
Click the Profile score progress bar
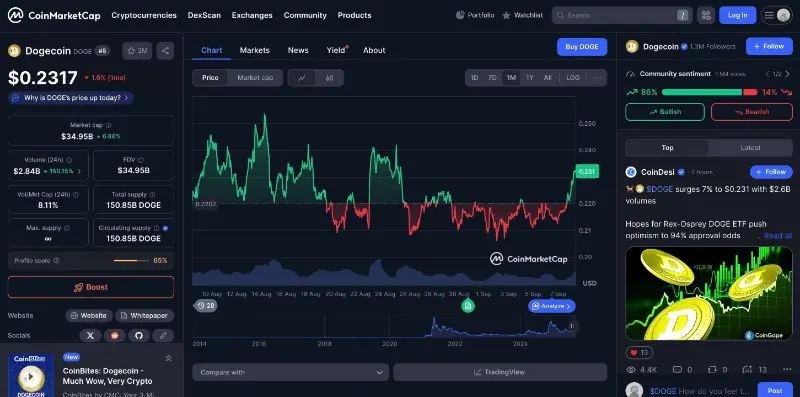click(131, 260)
